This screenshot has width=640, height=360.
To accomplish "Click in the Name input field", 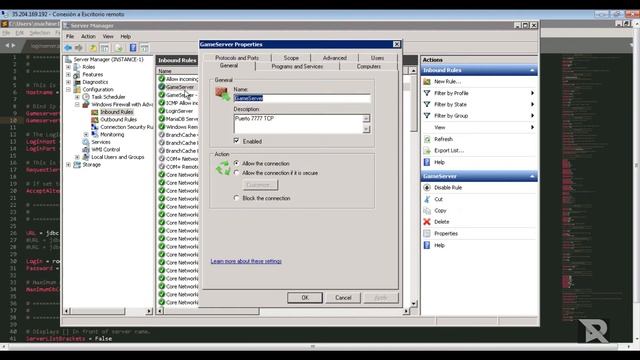I will [x=302, y=98].
